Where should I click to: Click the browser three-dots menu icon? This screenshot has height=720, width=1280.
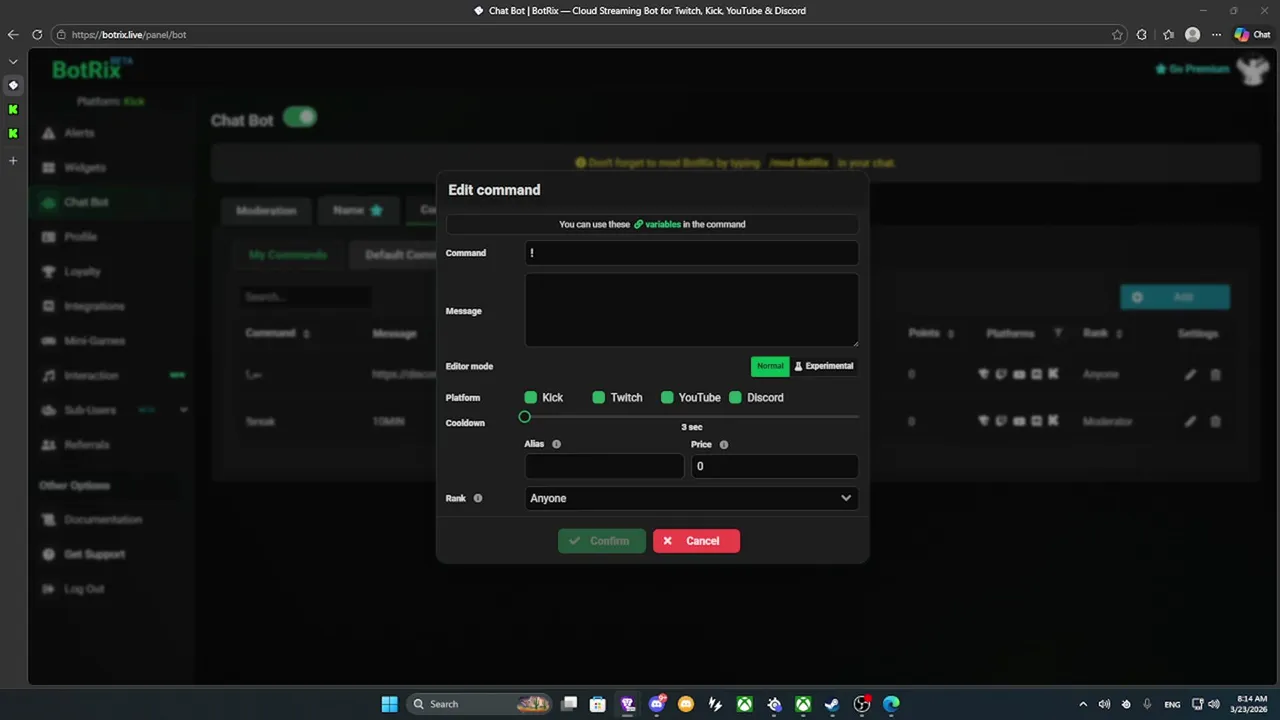1216,35
